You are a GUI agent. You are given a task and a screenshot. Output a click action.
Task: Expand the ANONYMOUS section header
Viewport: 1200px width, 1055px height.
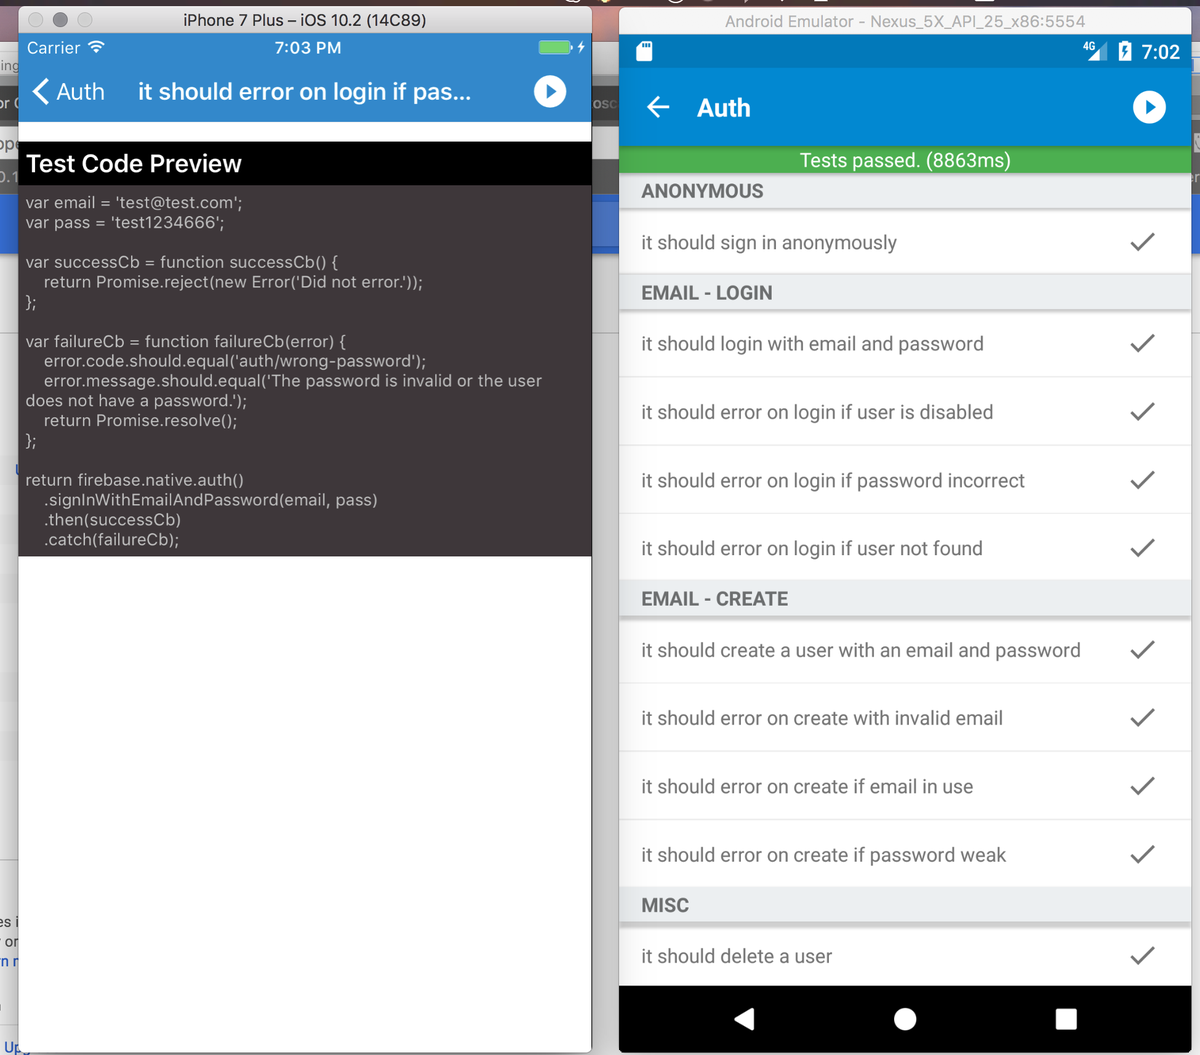(x=905, y=190)
